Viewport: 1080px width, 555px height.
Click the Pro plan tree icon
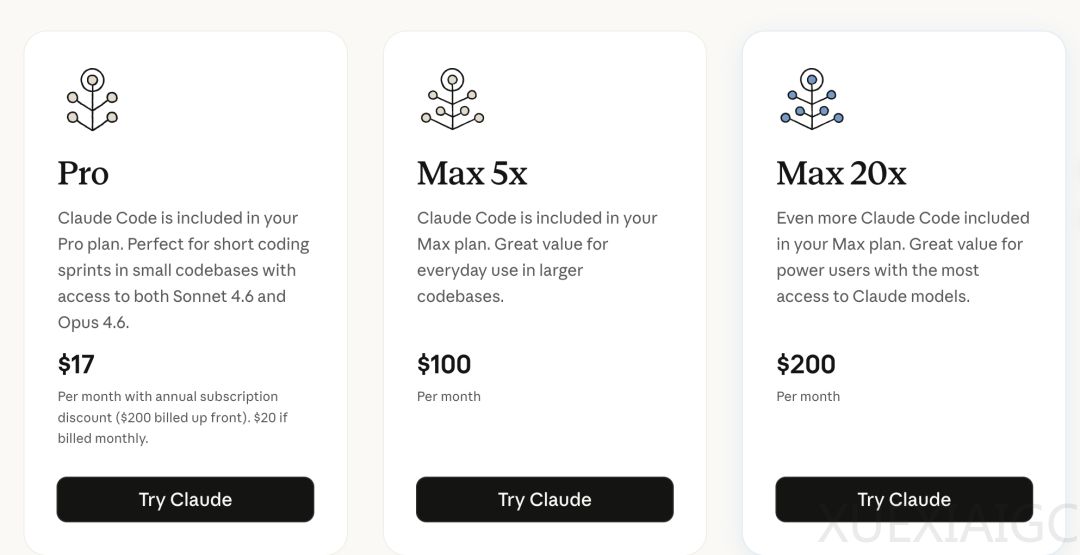(92, 99)
